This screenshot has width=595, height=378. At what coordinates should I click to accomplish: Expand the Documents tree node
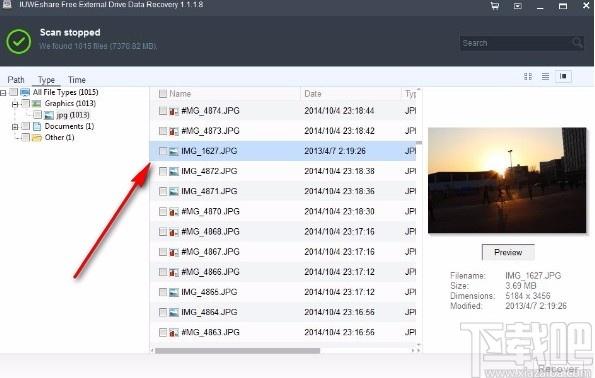[15, 127]
